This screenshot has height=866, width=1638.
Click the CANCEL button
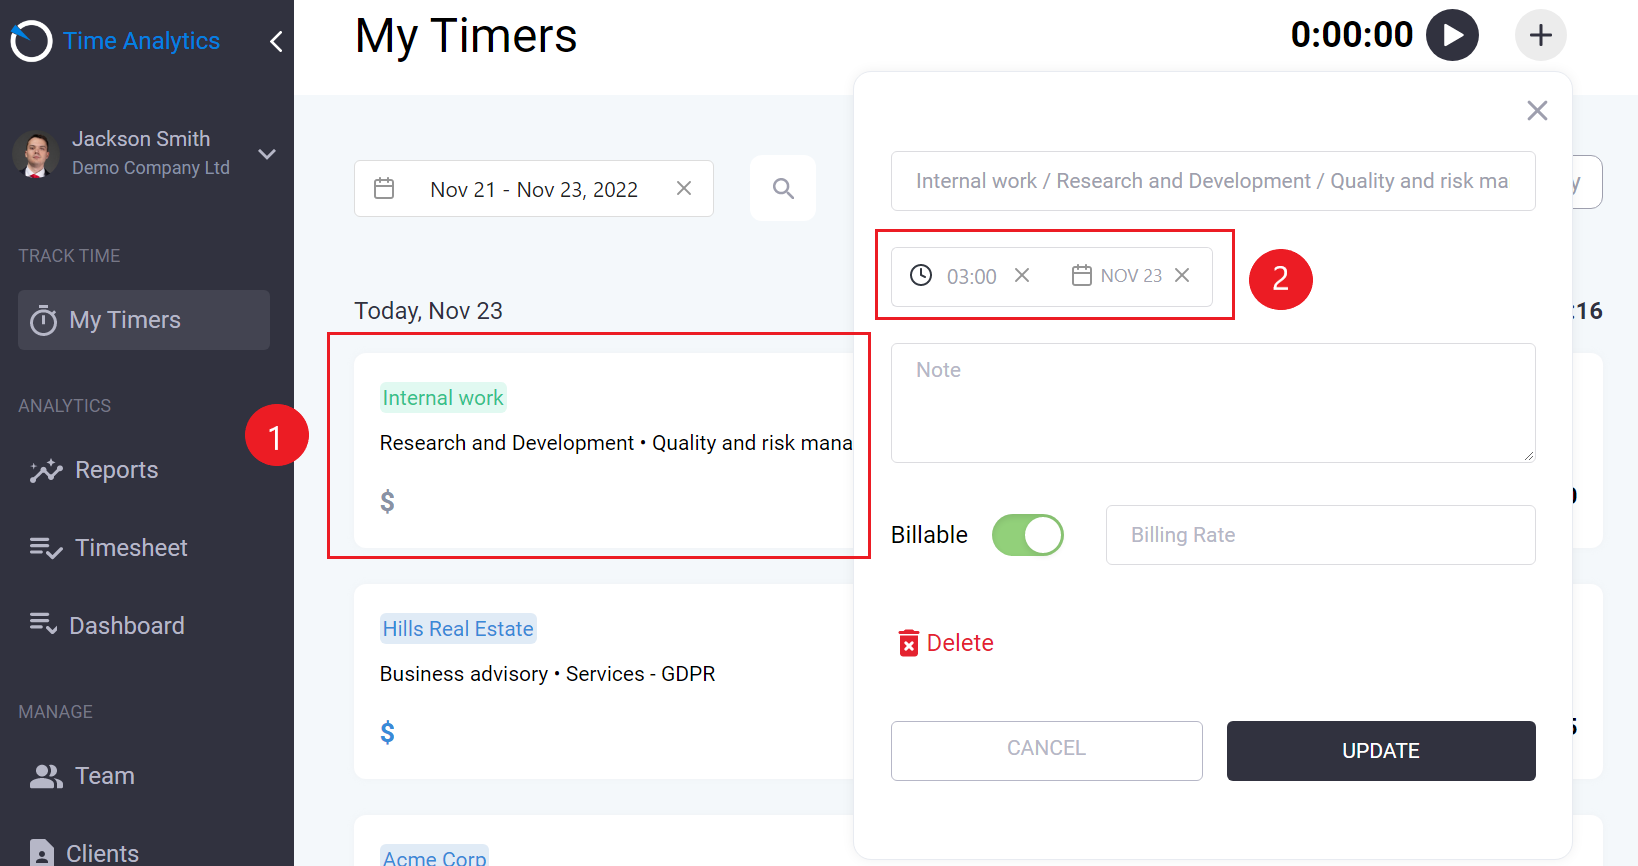pyautogui.click(x=1046, y=750)
